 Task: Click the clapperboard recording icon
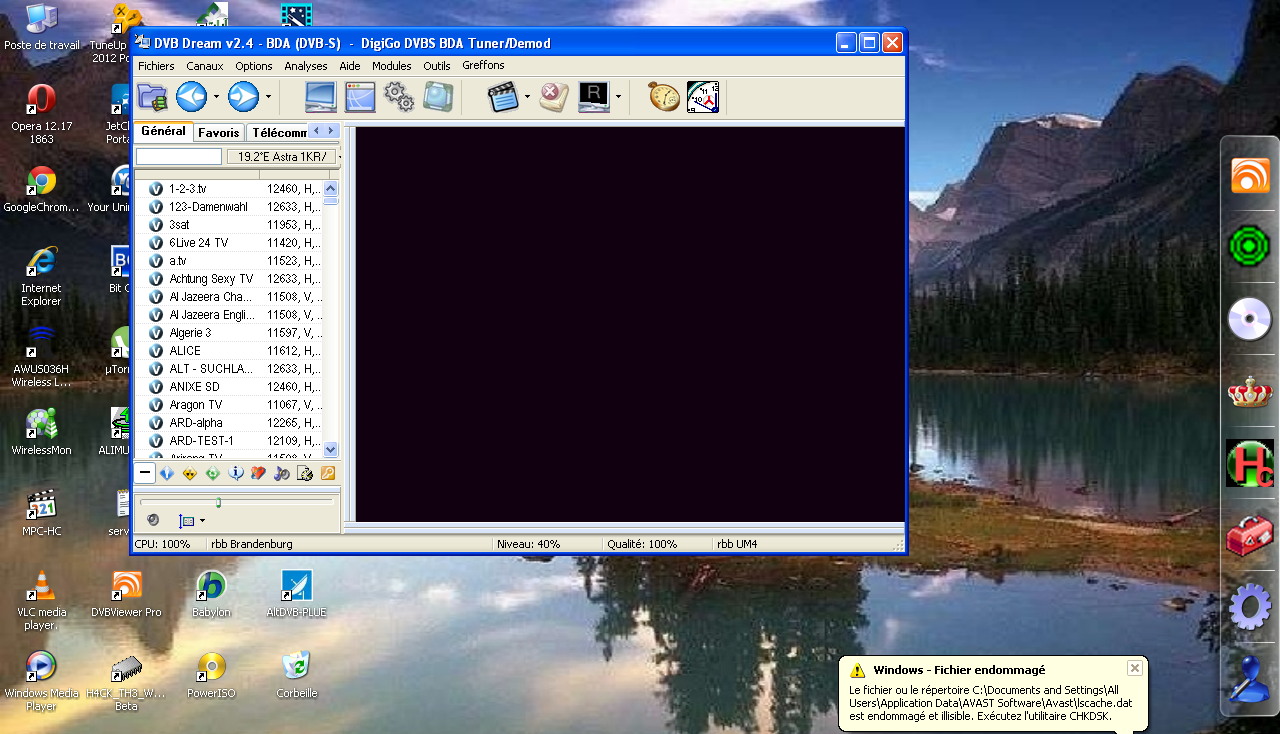[504, 97]
